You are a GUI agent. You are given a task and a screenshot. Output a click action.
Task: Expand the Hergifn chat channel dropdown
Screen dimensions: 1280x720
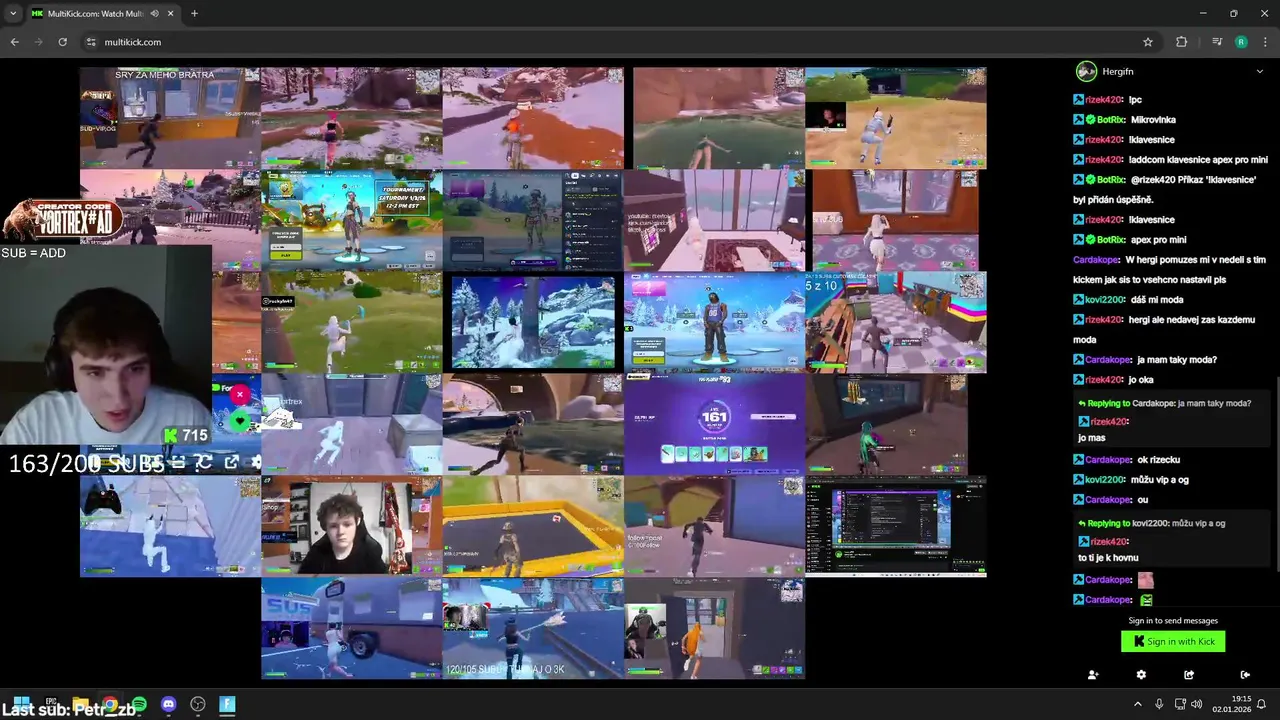[1259, 71]
